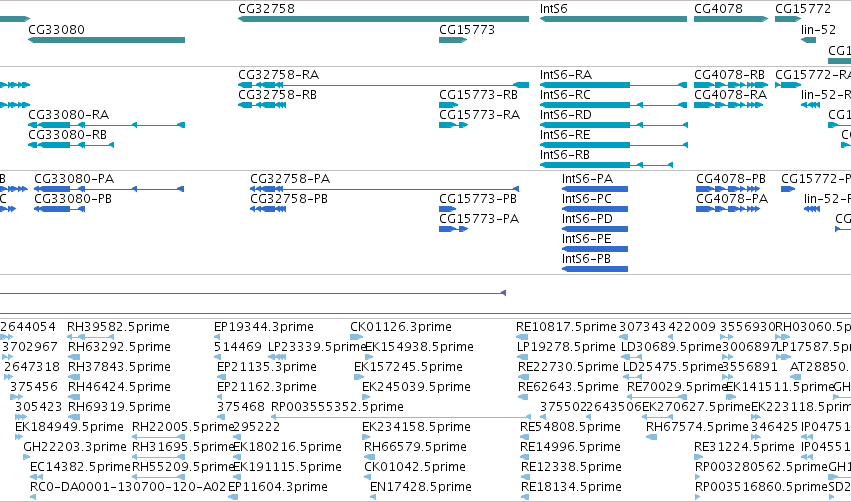Open EST EP11604.3prime
The height and width of the screenshot is (502, 851).
tap(278, 487)
